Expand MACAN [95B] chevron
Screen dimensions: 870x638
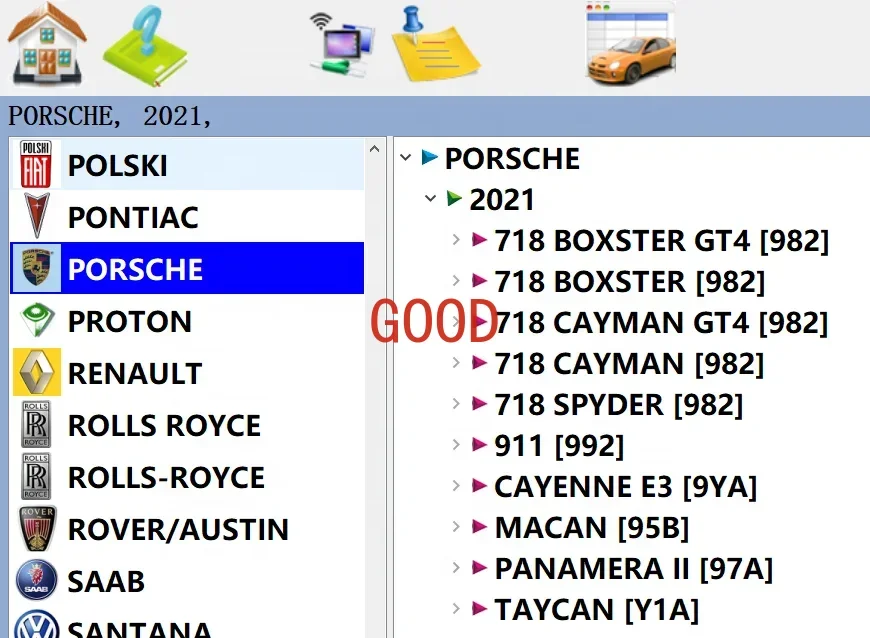[456, 527]
